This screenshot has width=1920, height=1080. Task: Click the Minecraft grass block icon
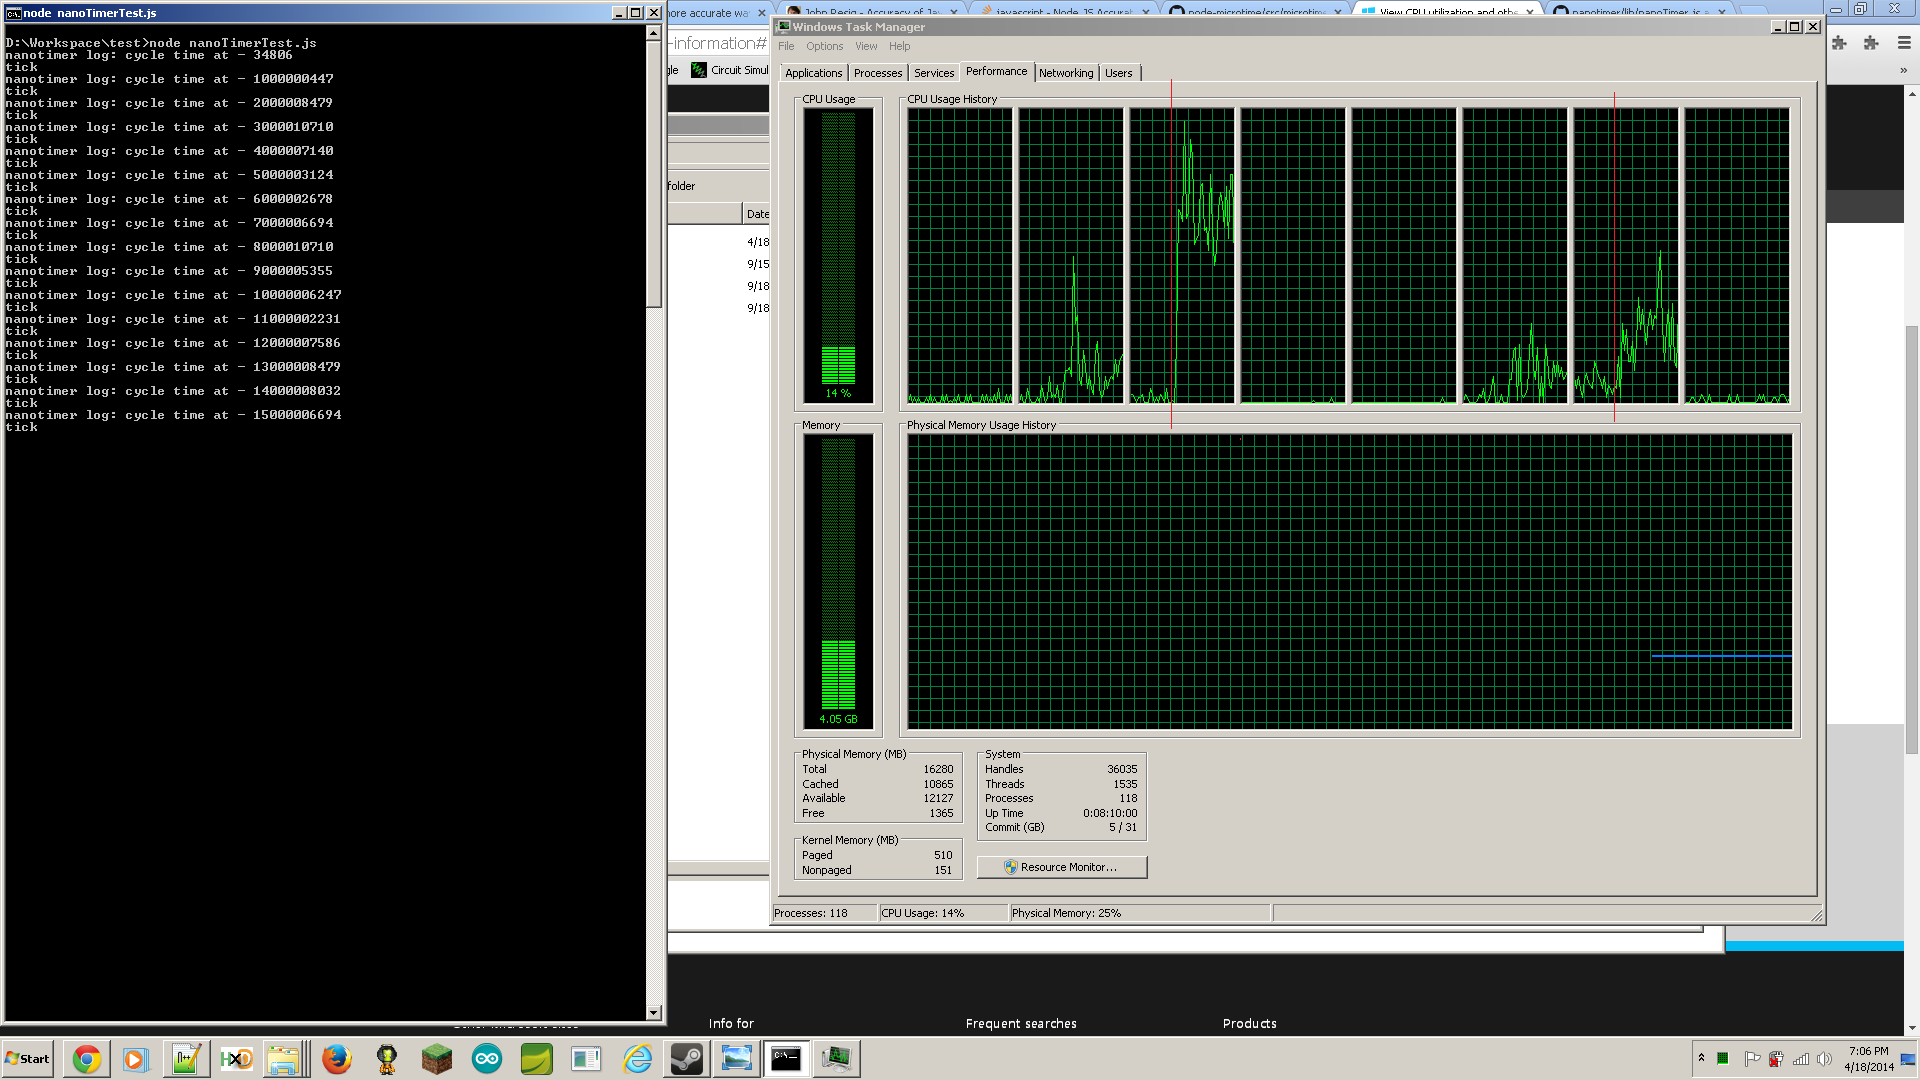(437, 1059)
